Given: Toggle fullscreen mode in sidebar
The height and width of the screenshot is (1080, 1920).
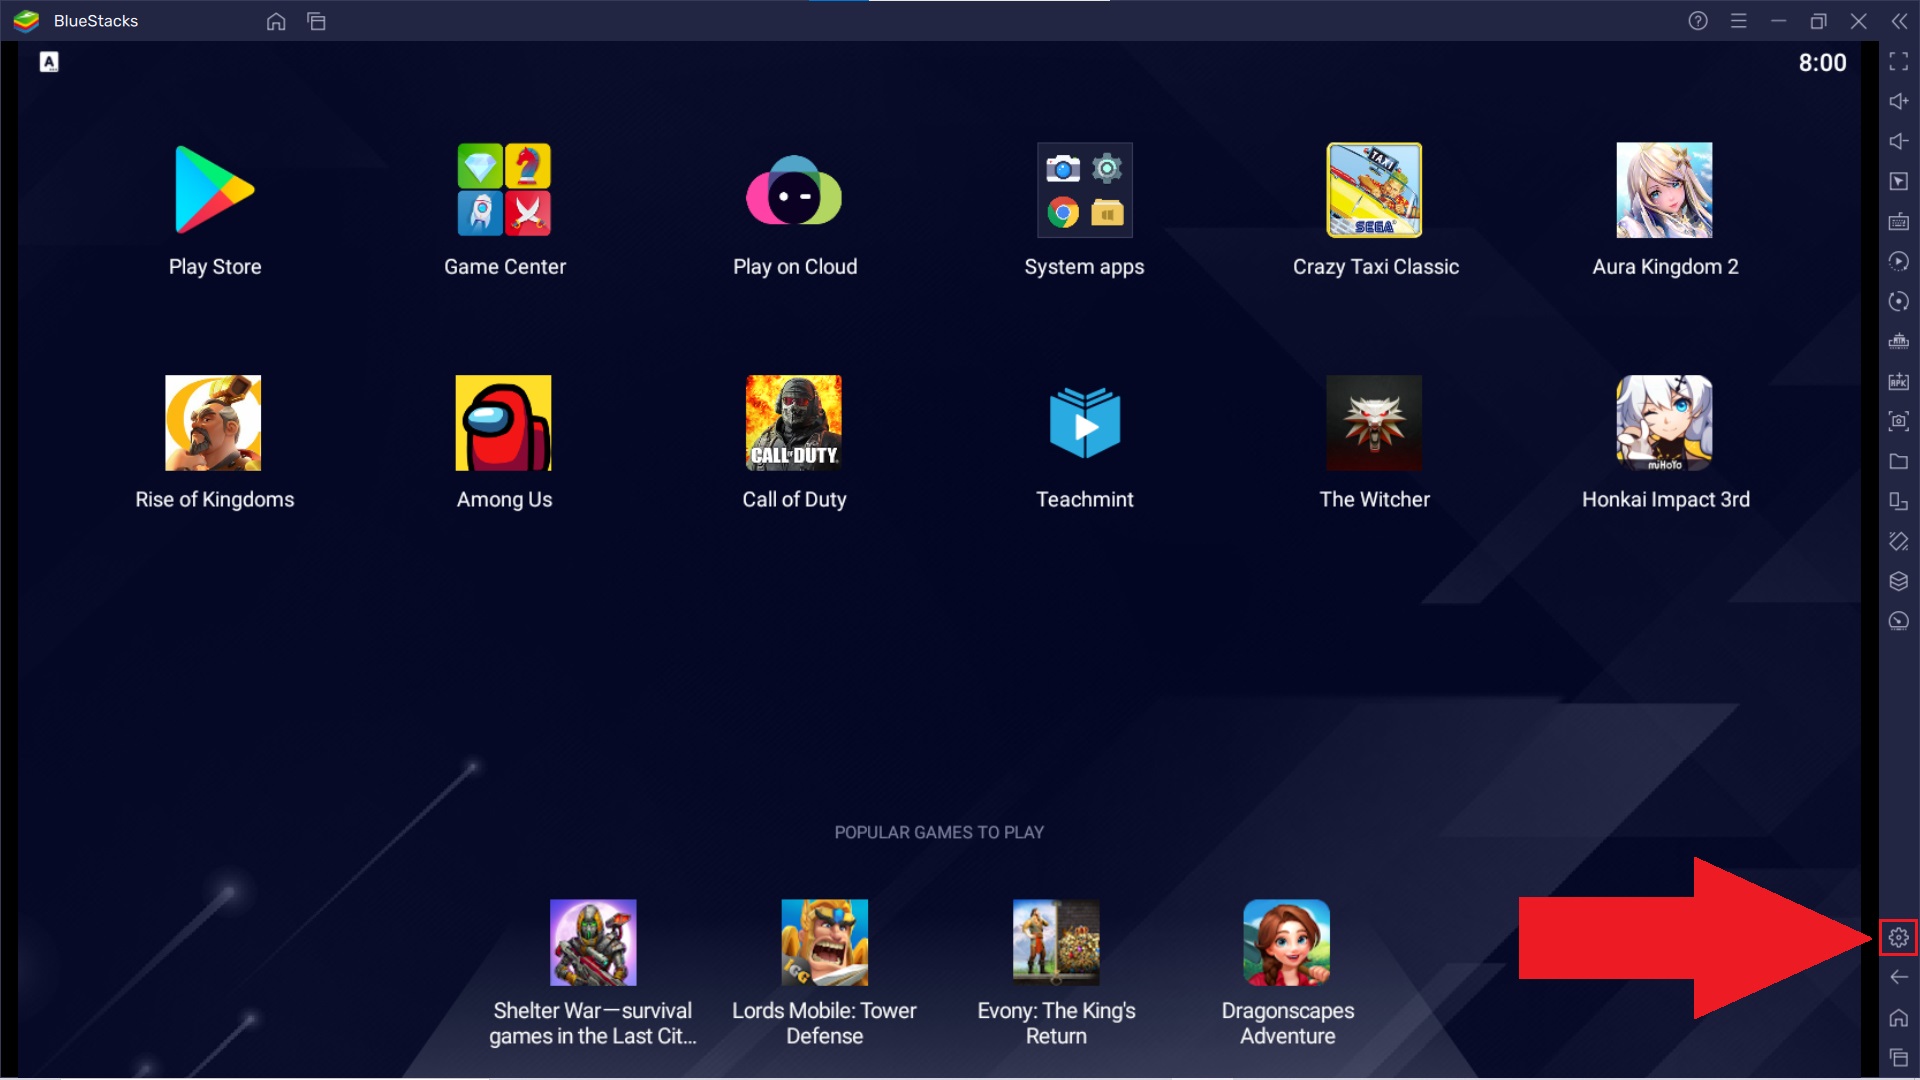Looking at the screenshot, I should [x=1898, y=62].
